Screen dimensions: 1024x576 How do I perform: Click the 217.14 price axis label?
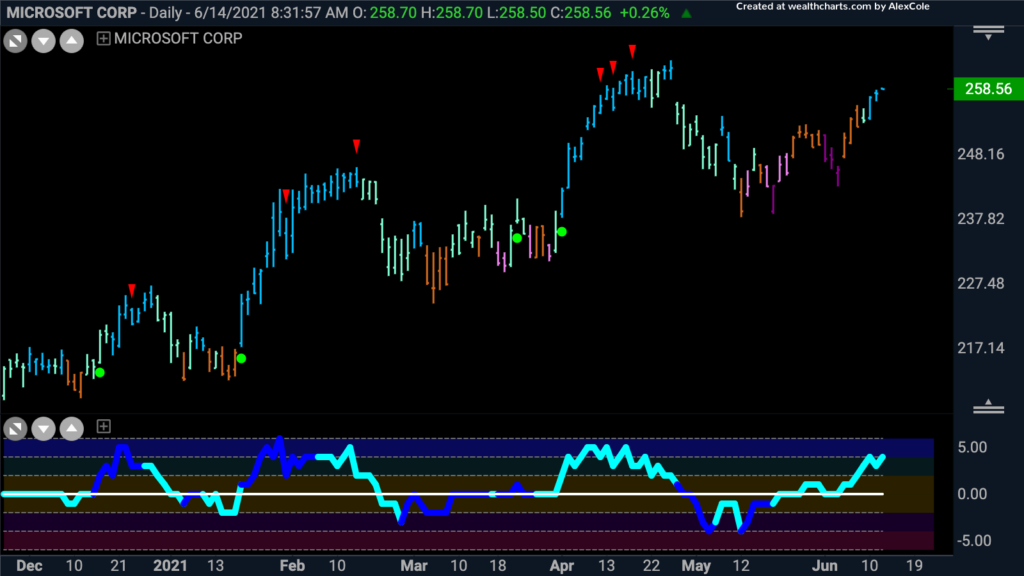pos(981,348)
